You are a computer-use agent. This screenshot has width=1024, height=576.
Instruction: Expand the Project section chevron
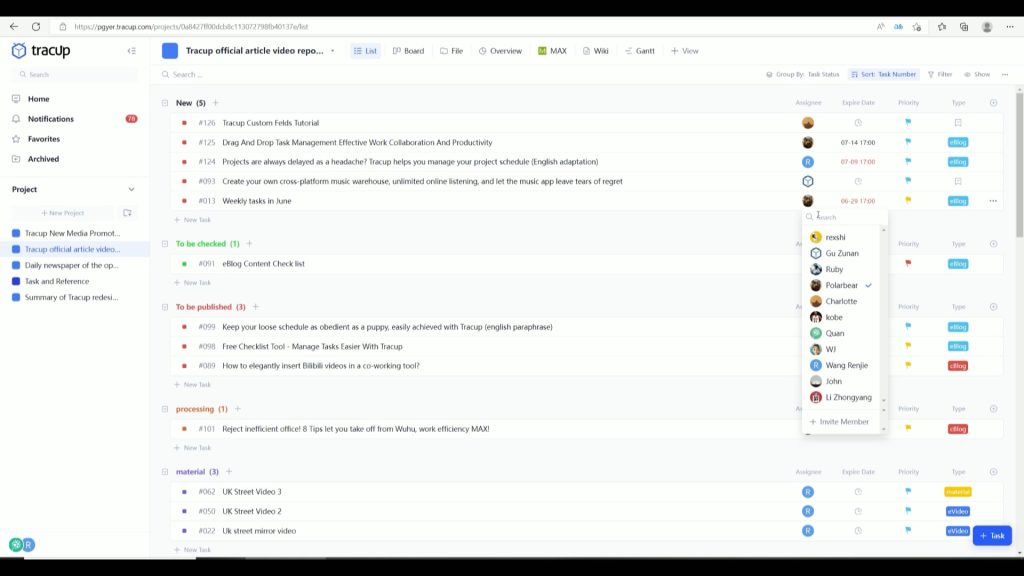pyautogui.click(x=131, y=189)
